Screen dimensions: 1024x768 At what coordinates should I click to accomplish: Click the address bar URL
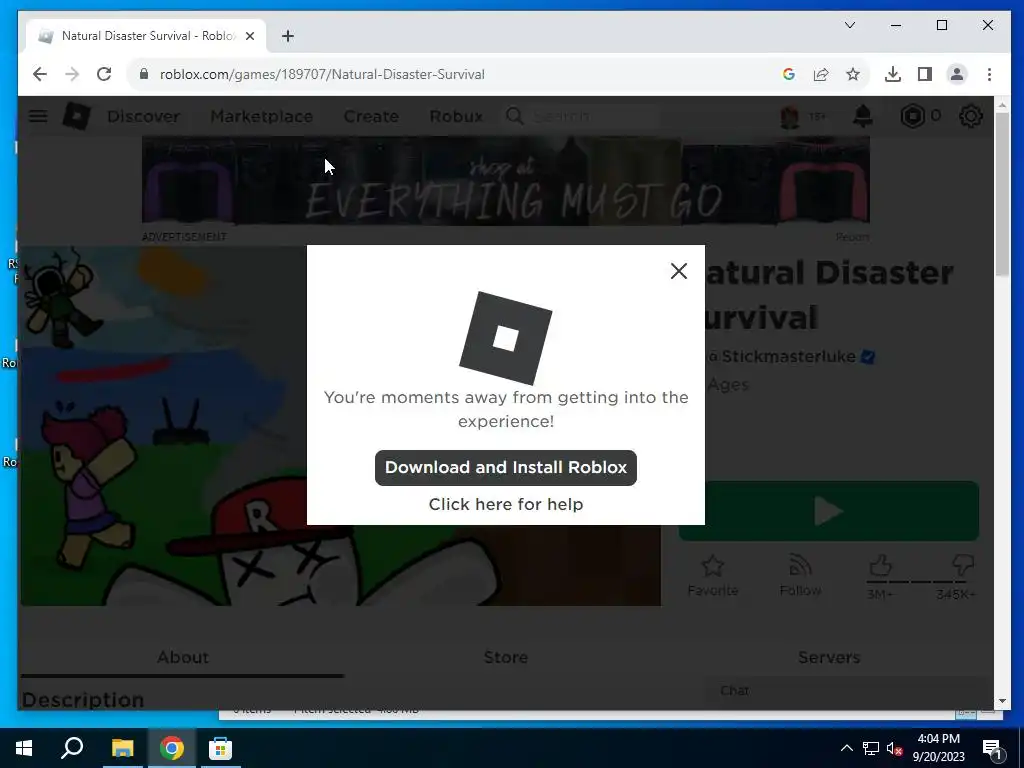point(322,74)
